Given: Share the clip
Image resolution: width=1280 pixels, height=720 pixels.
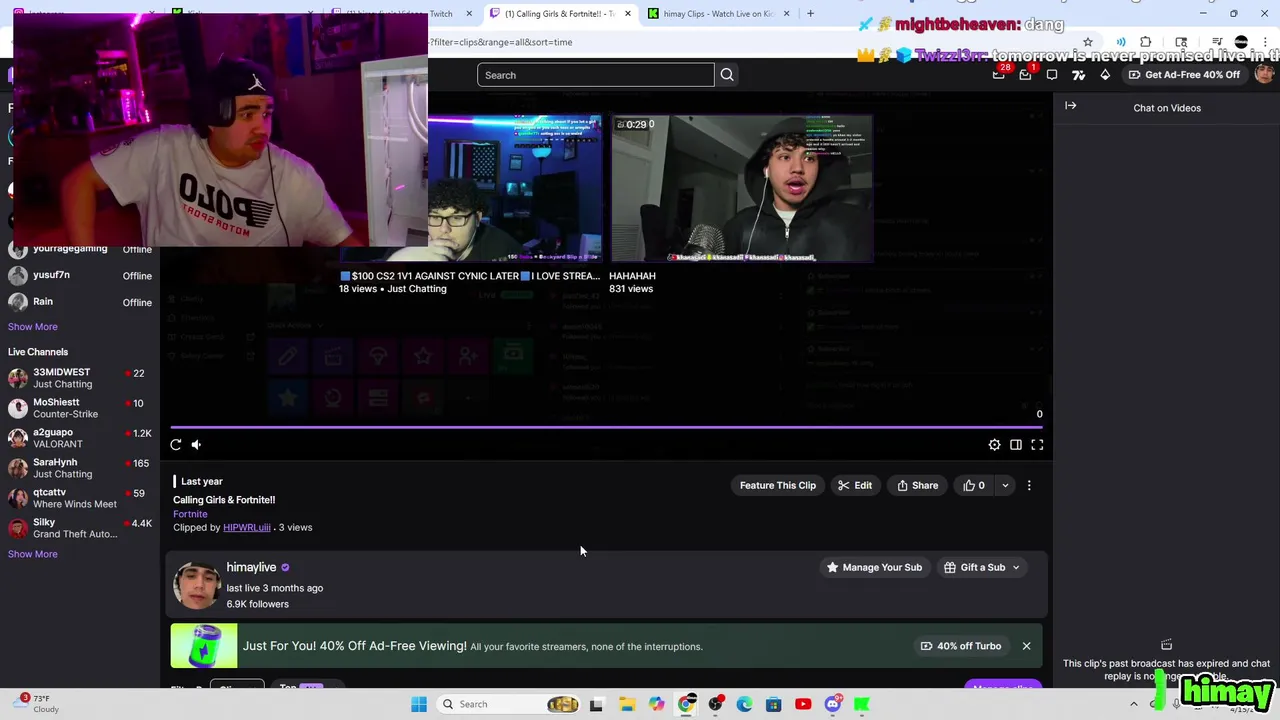Looking at the screenshot, I should 918,486.
